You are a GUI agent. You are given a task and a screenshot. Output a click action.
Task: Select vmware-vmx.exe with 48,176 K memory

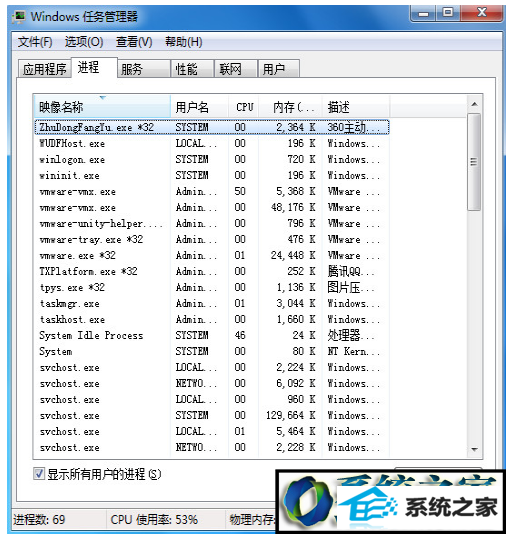click(212, 207)
